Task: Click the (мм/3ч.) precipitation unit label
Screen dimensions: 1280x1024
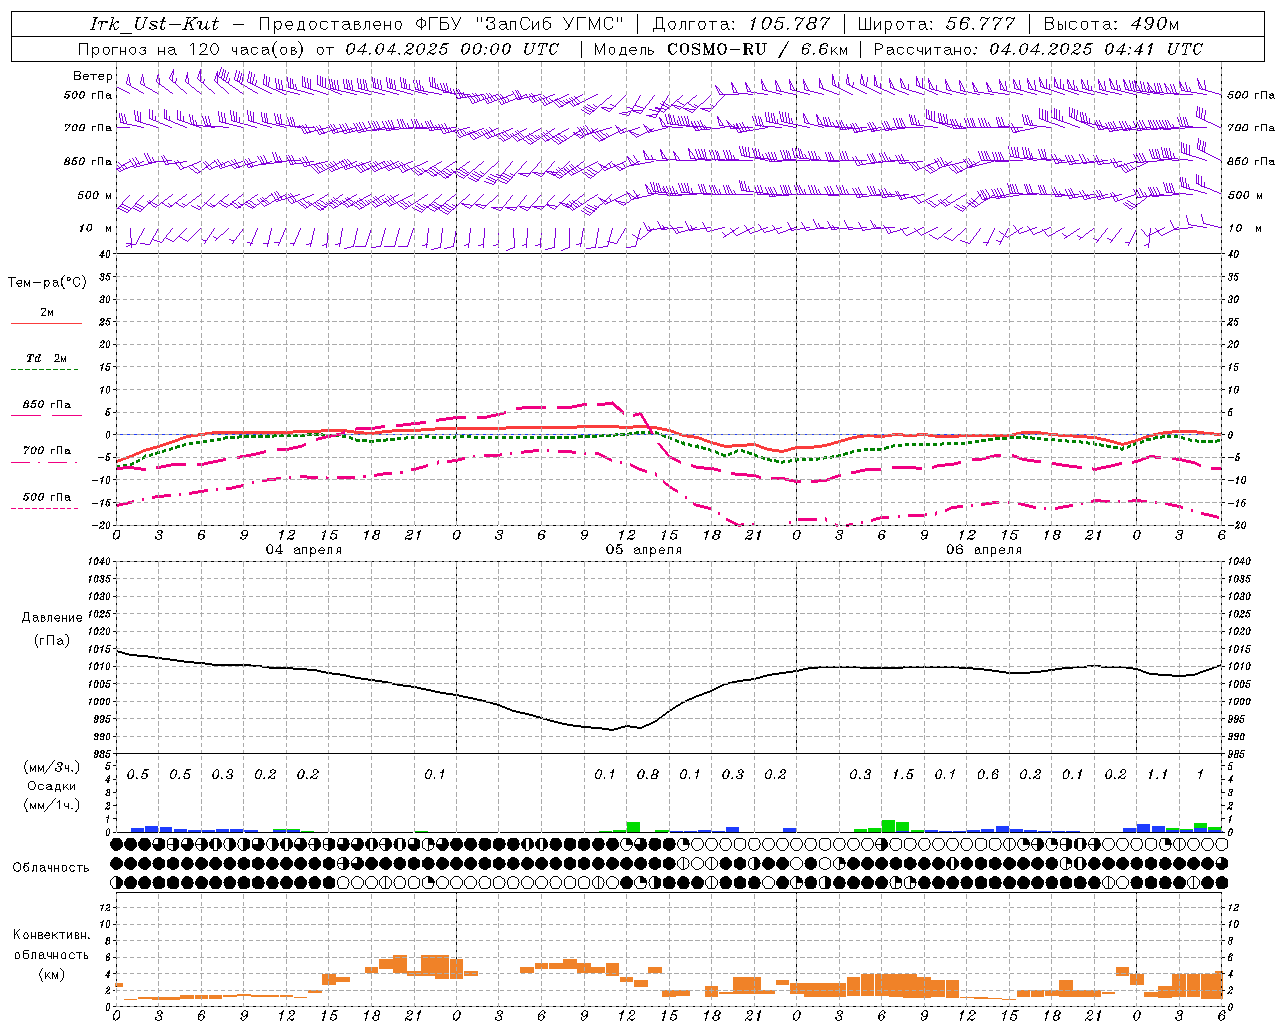Action: [51, 767]
